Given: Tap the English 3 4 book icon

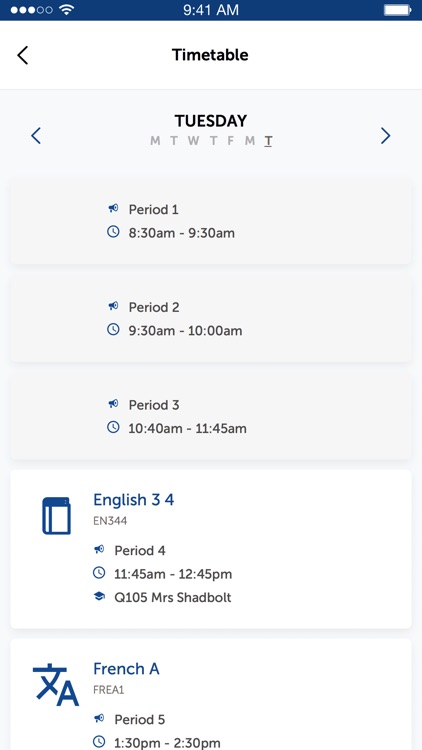Looking at the screenshot, I should pyautogui.click(x=56, y=516).
